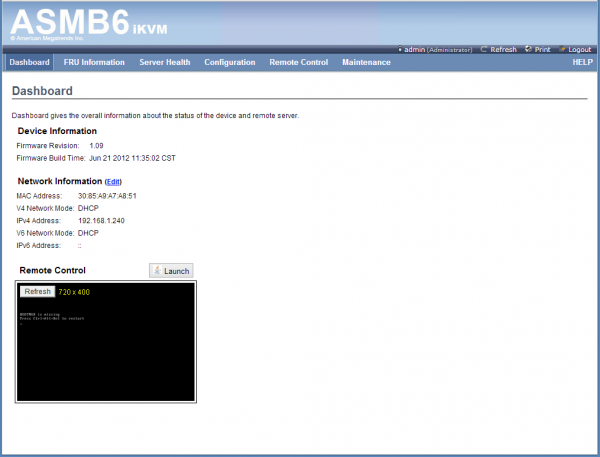
Task: Click the Print text link in header
Action: [x=542, y=49]
